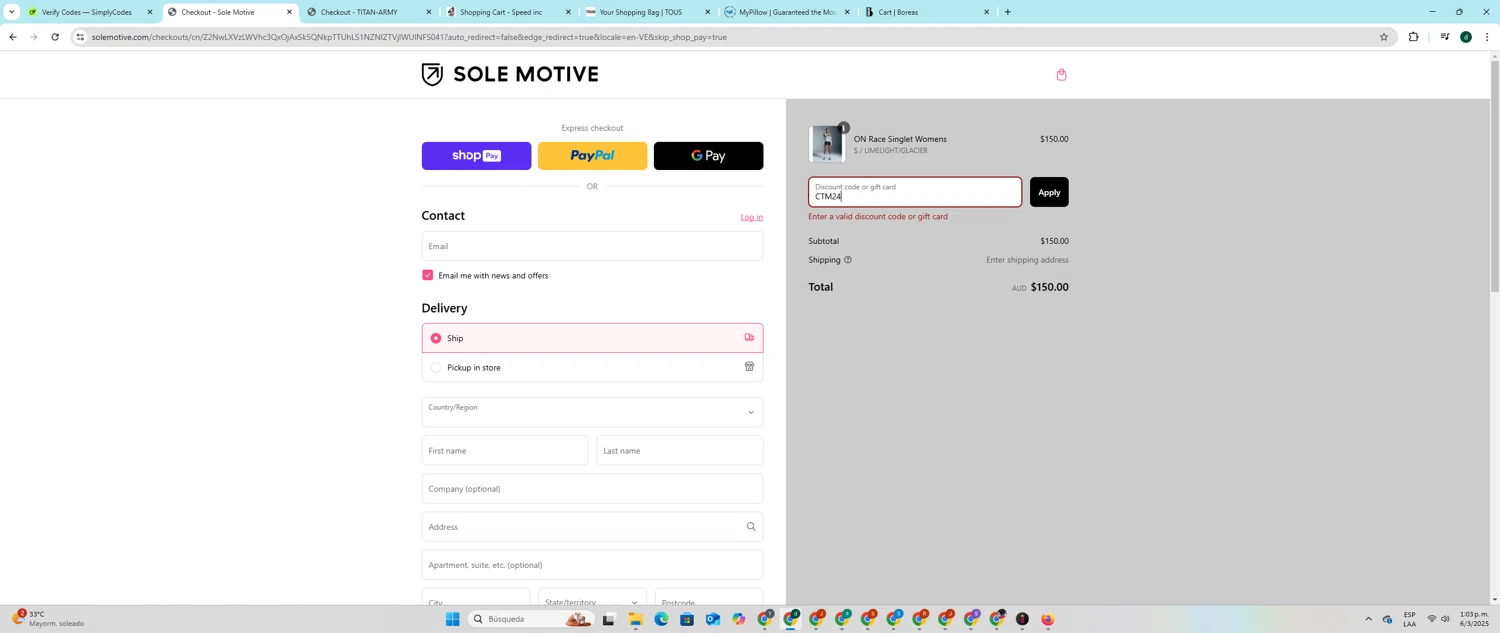Click the Apply discount button
1500x633 pixels.
(1049, 192)
